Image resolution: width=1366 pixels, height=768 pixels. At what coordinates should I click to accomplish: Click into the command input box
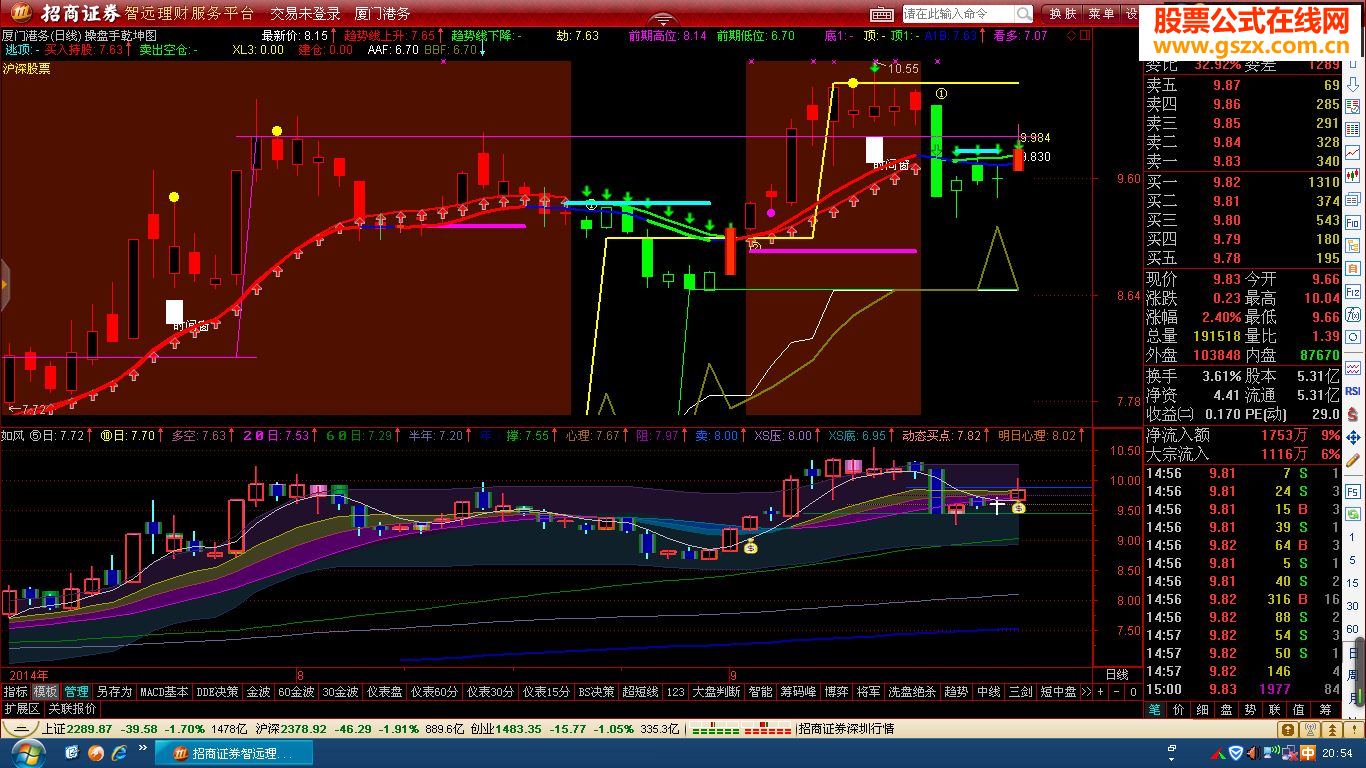point(958,13)
